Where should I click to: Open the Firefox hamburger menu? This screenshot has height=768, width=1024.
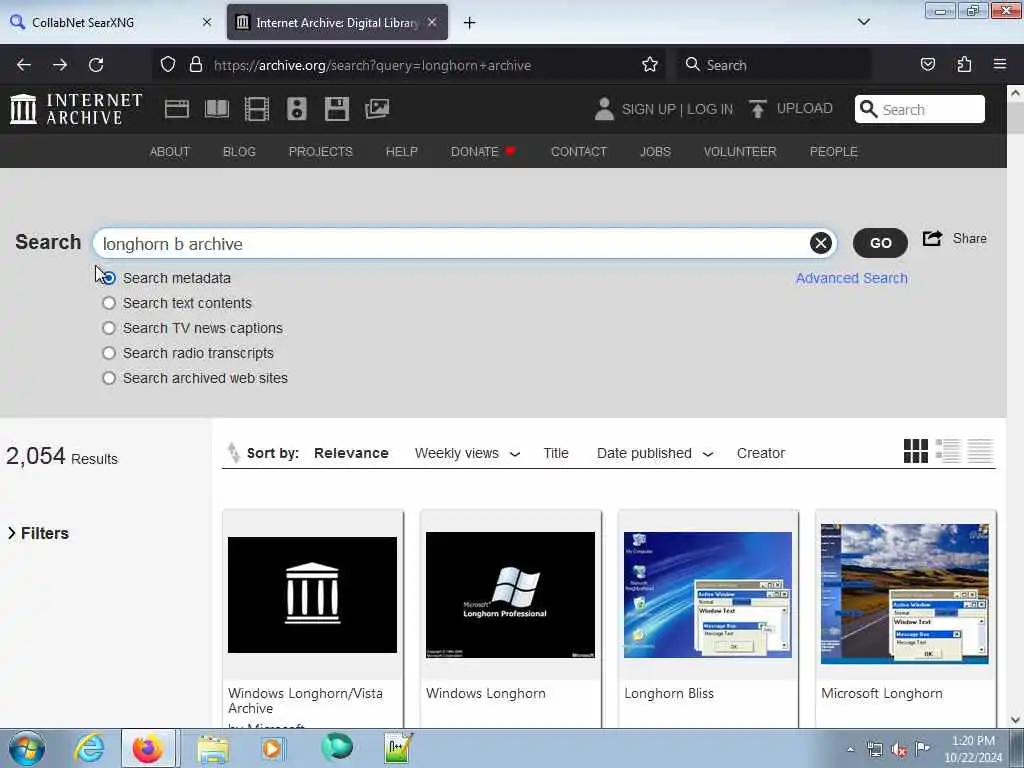(x=1000, y=65)
